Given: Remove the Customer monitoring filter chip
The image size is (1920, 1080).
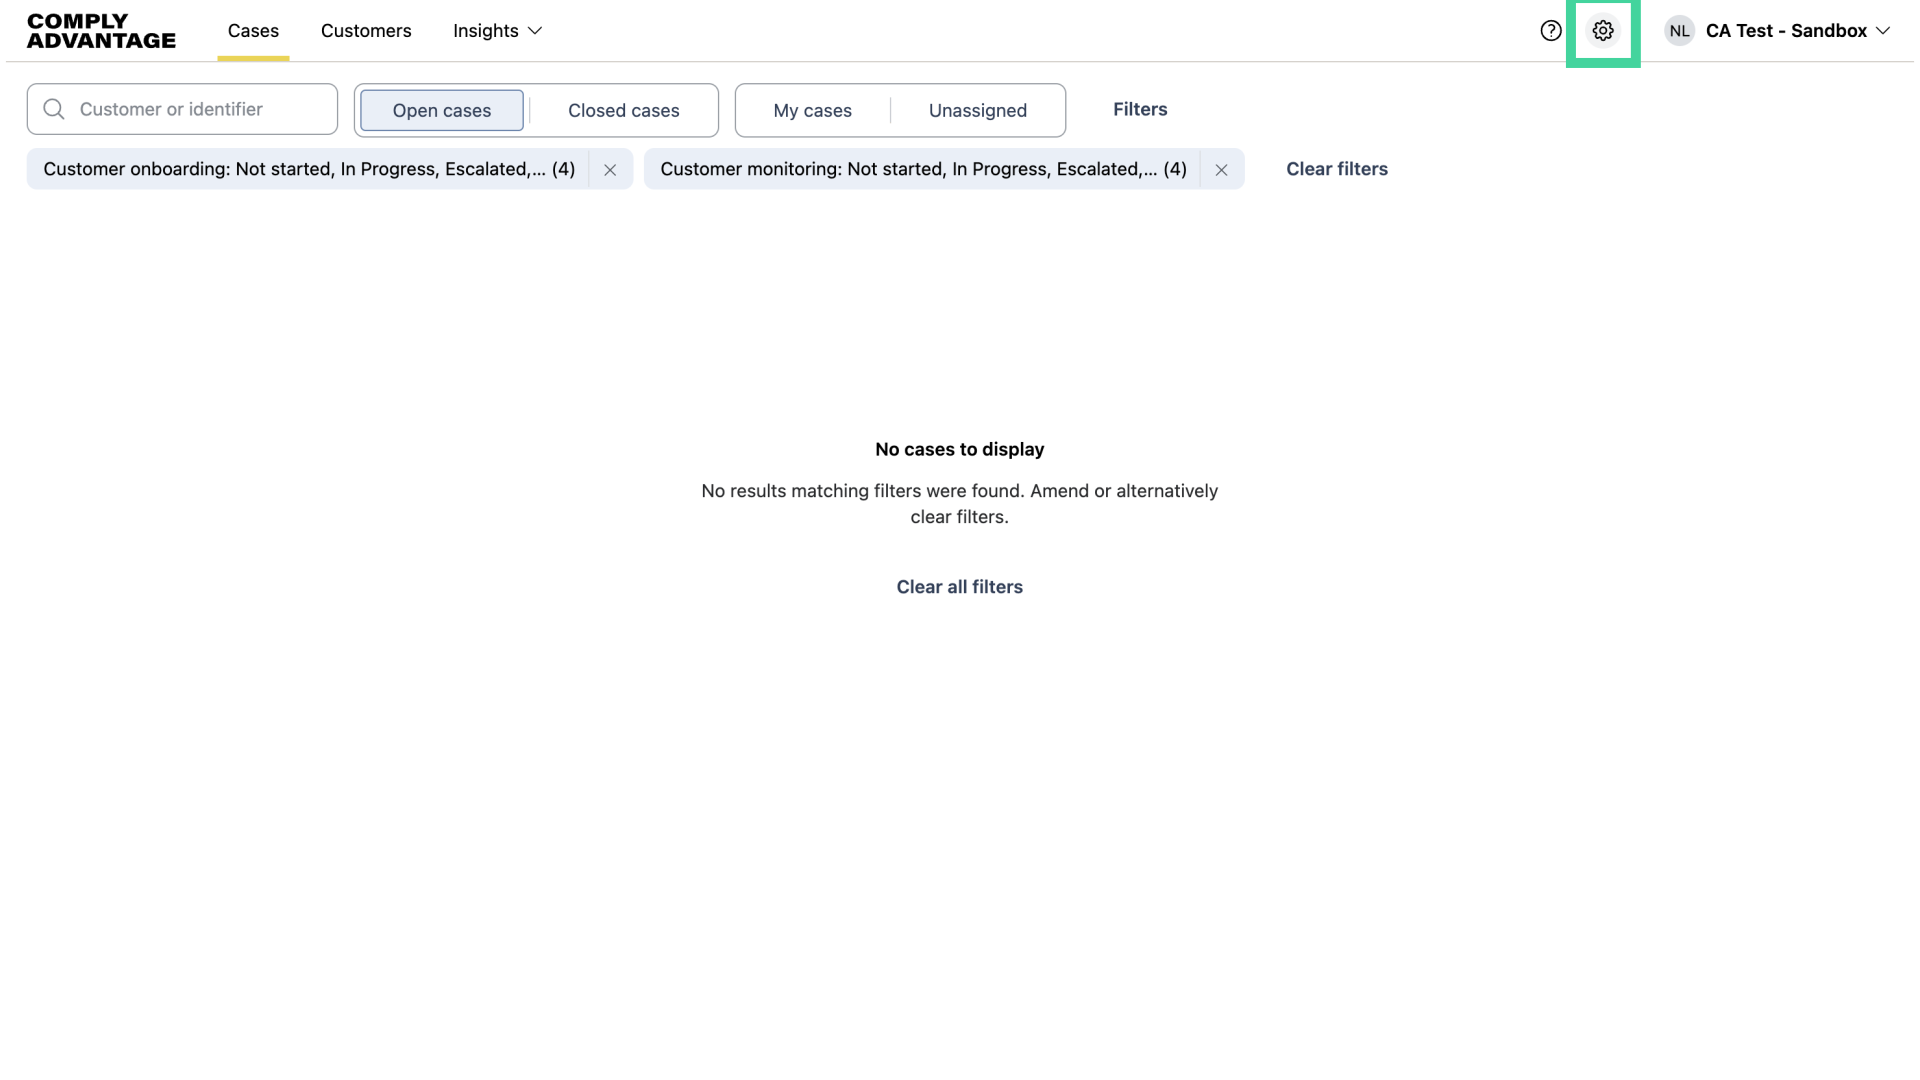Looking at the screenshot, I should (1221, 170).
